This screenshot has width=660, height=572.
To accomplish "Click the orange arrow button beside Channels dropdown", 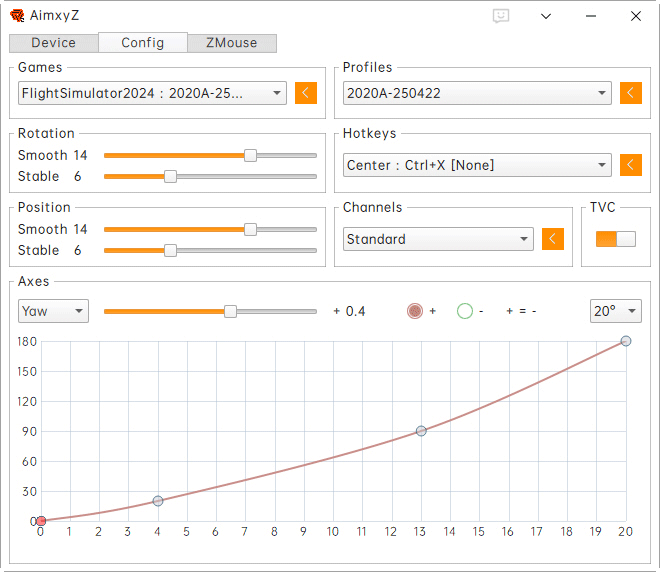I will 553,239.
